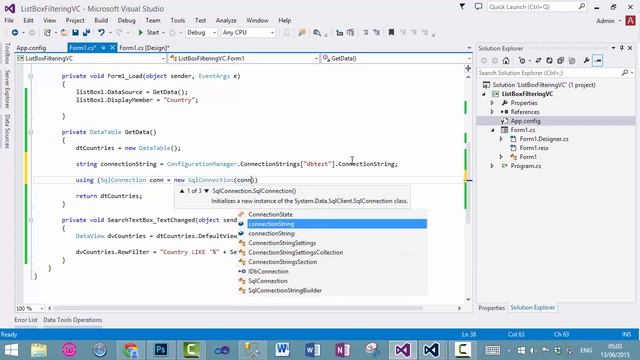Open the Debug menu
Image resolution: width=640 pixels, height=360 pixels.
coord(127,20)
